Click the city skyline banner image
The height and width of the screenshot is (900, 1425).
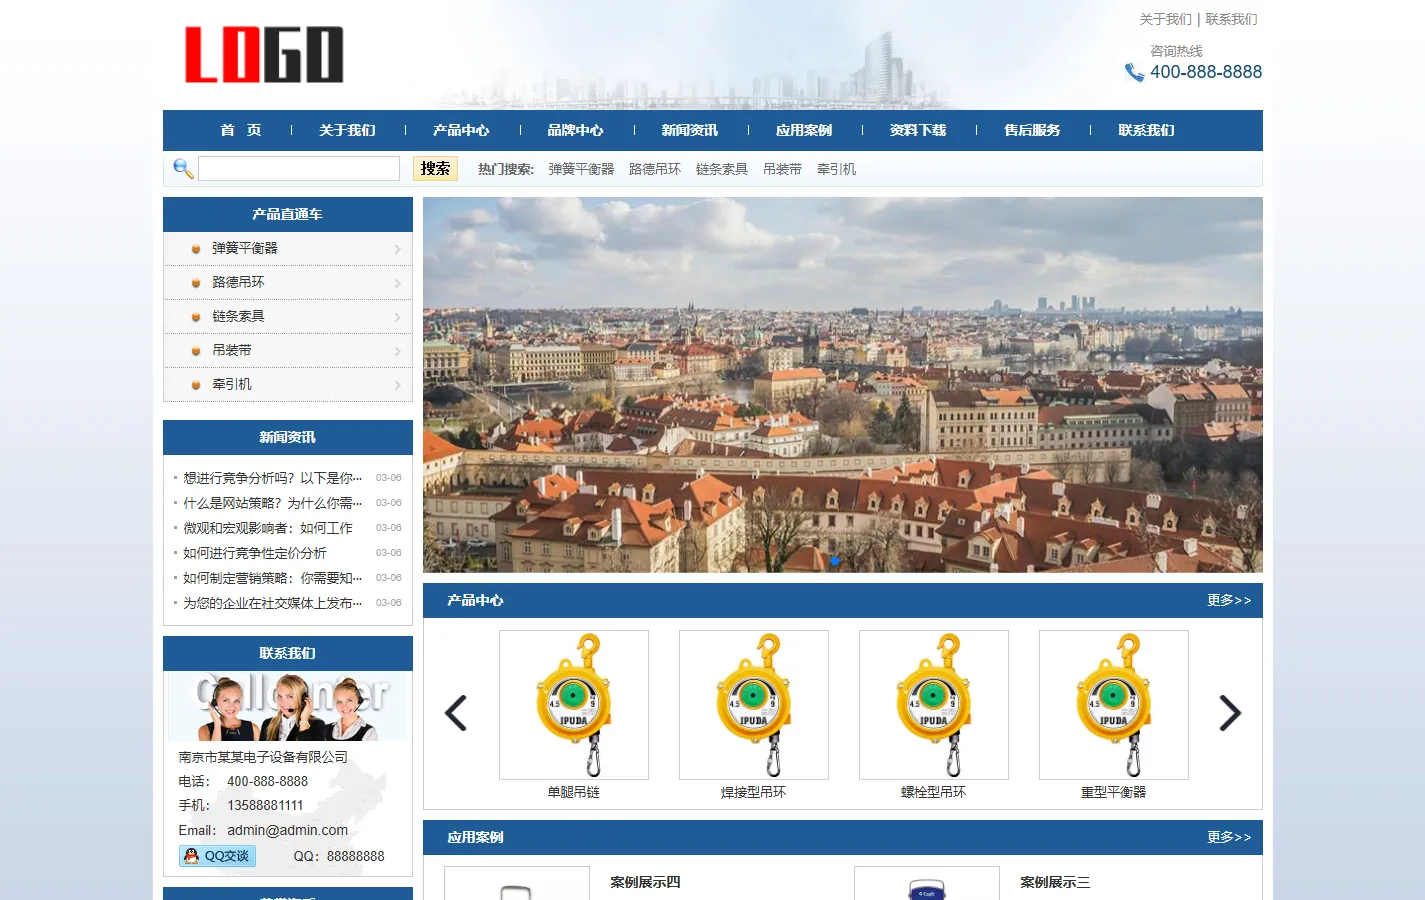[843, 385]
